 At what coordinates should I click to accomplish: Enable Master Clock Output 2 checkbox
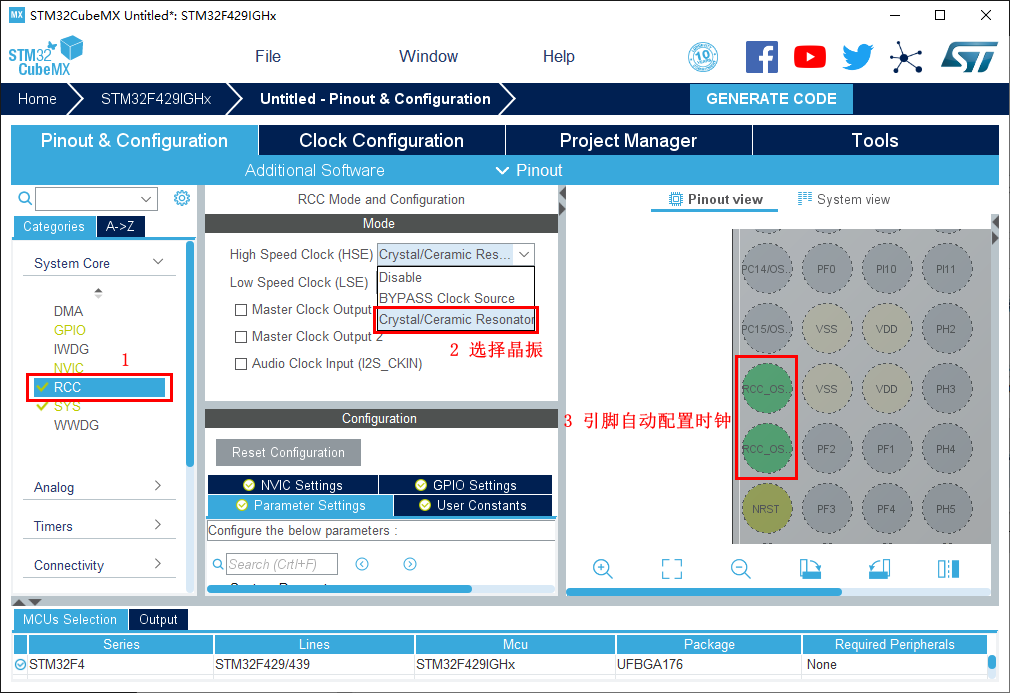[241, 337]
